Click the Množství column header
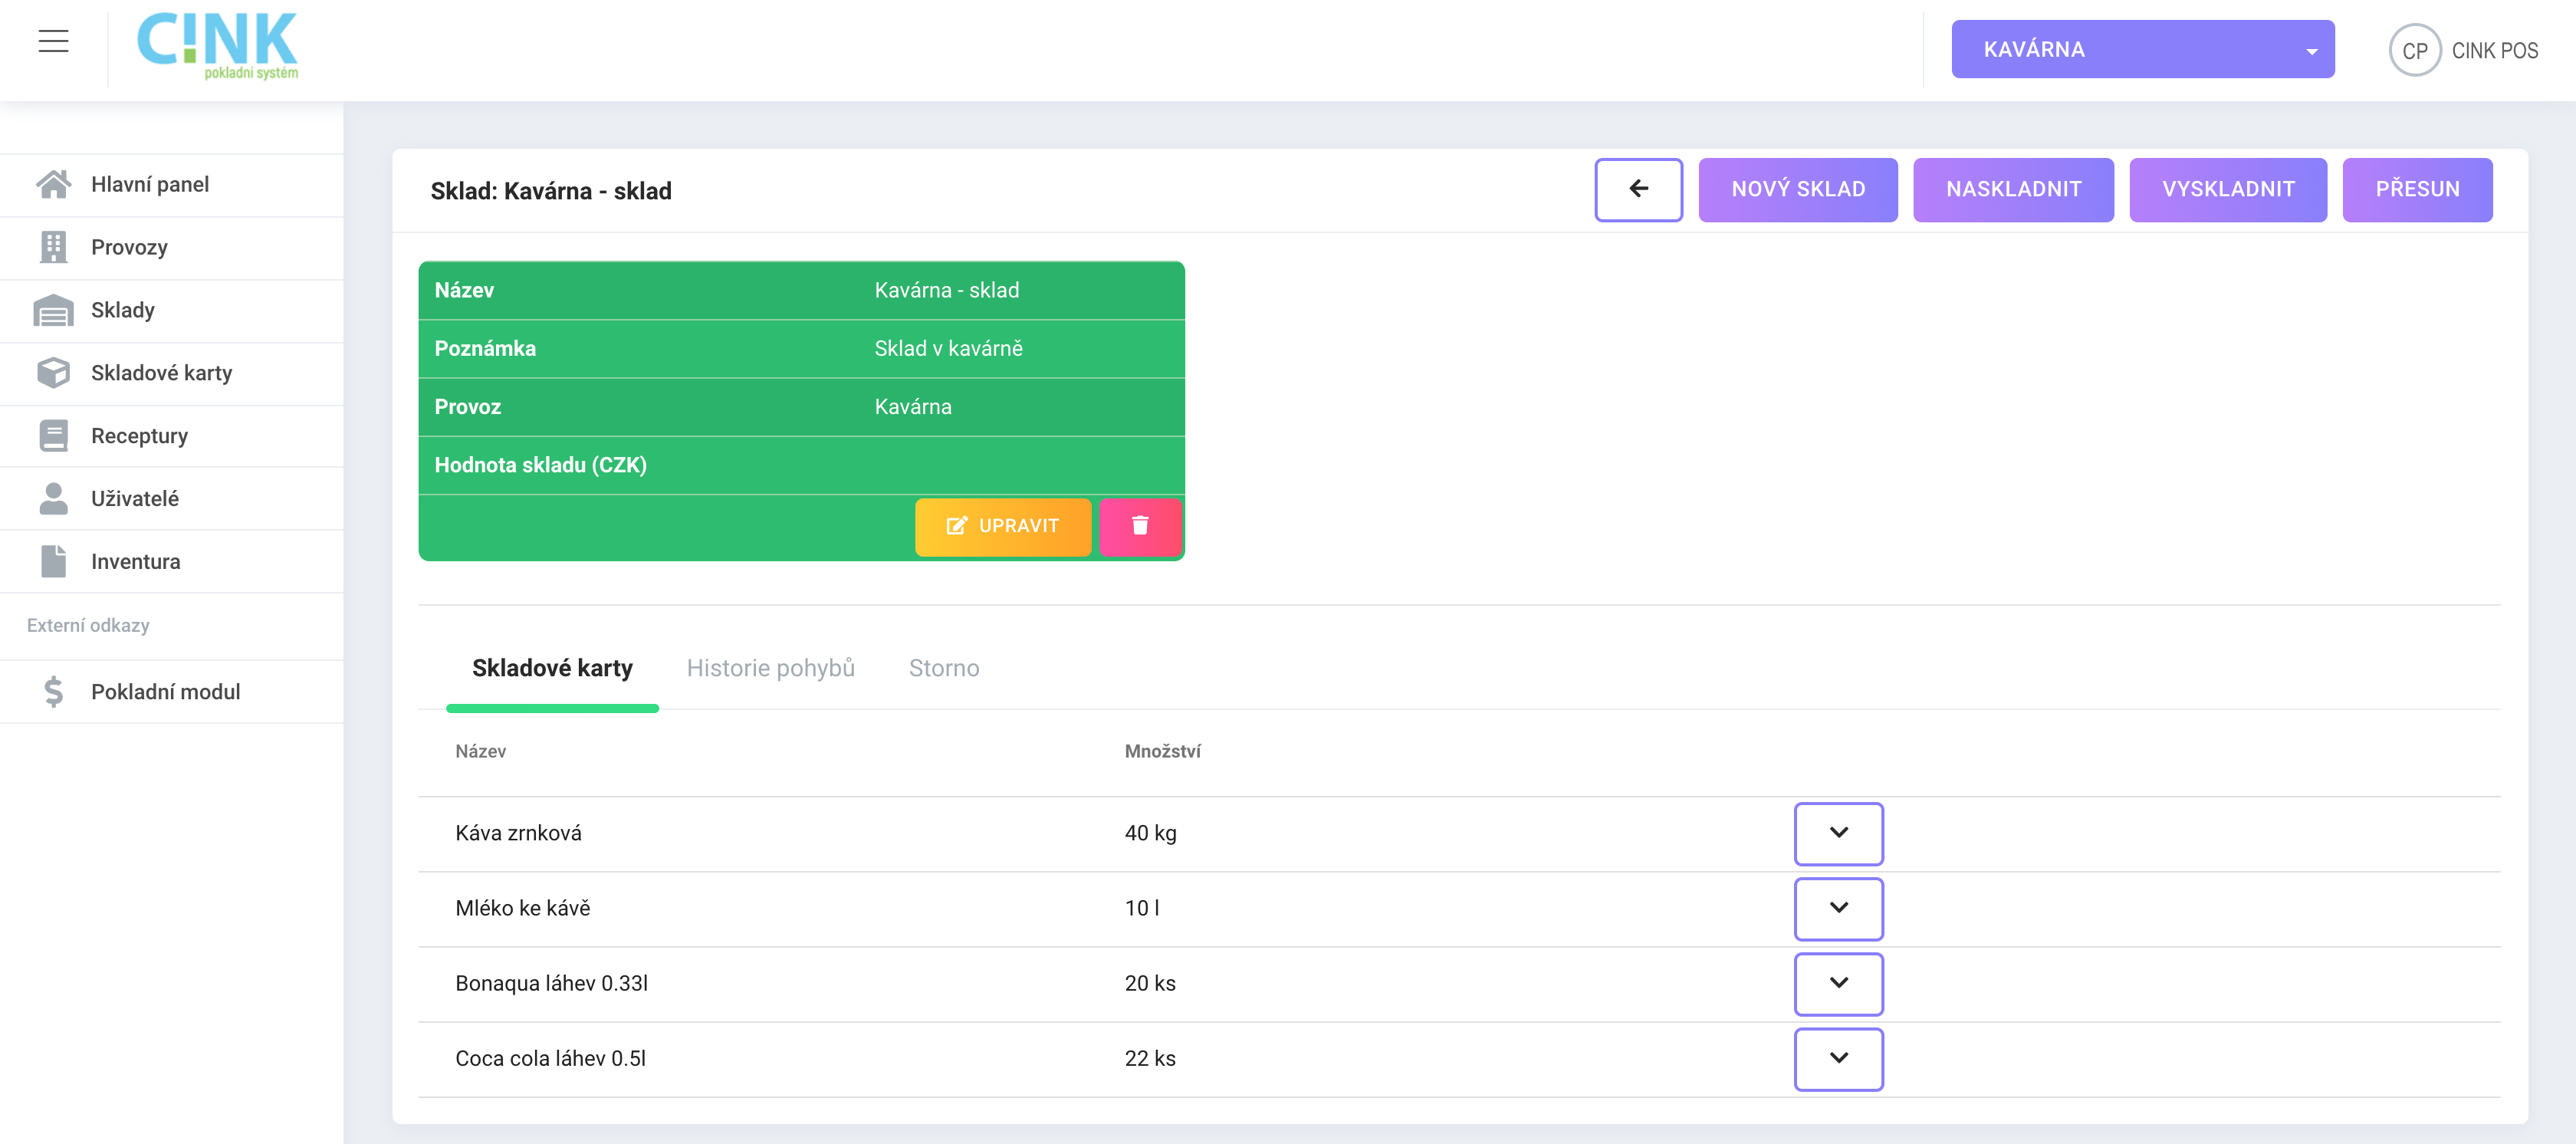Image resolution: width=2576 pixels, height=1144 pixels. tap(1162, 751)
